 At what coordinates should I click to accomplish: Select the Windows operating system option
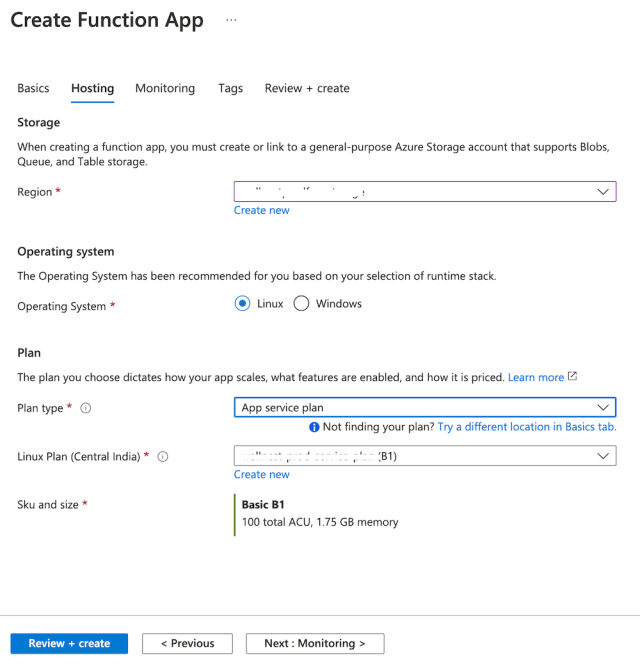pyautogui.click(x=301, y=304)
